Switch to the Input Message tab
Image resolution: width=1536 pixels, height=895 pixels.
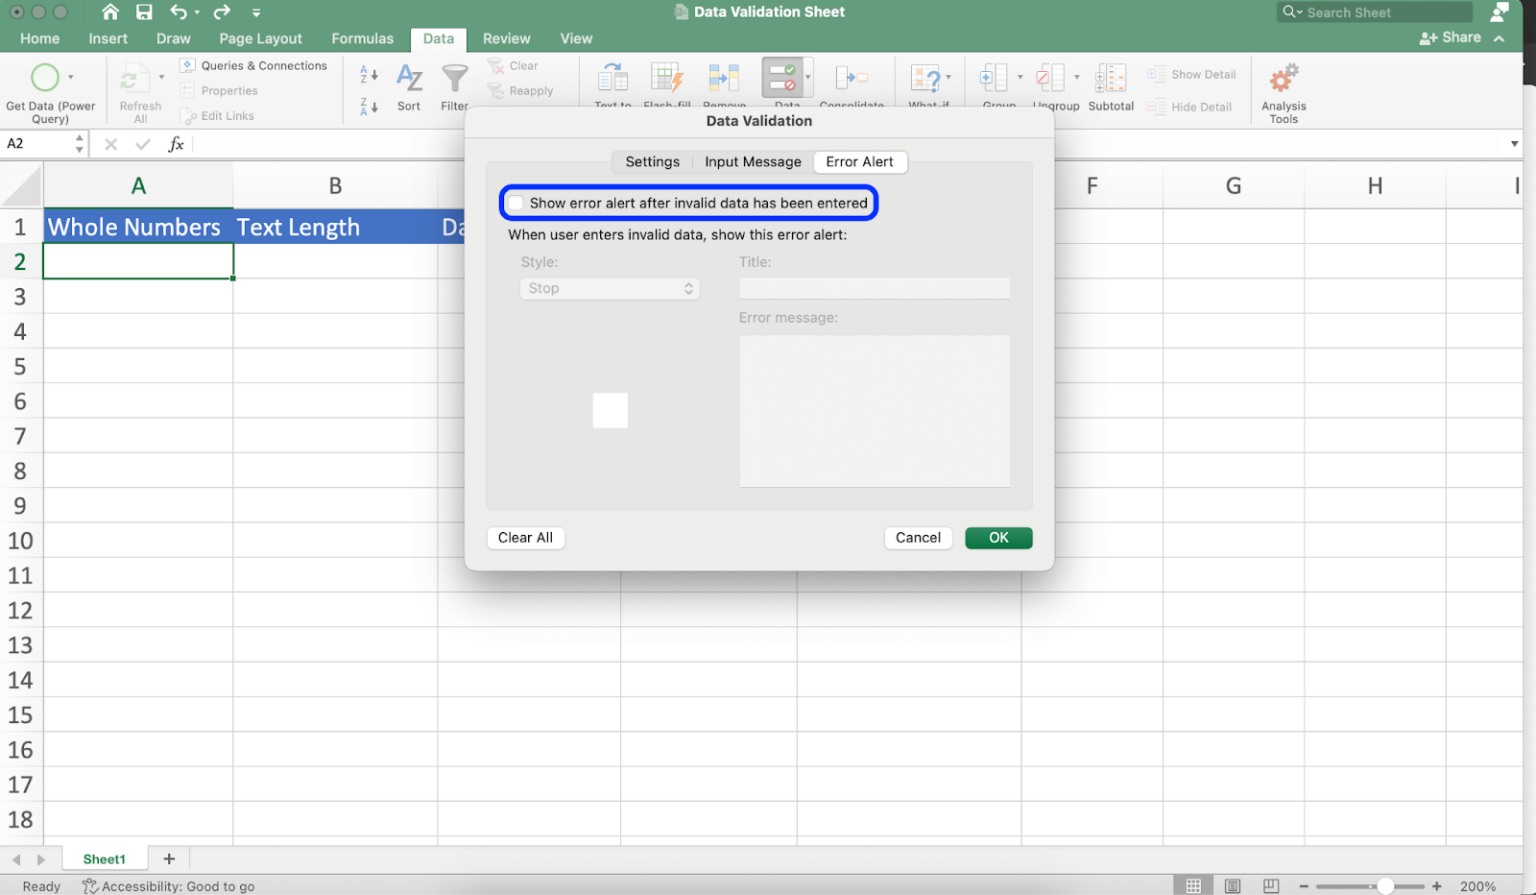pyautogui.click(x=753, y=161)
